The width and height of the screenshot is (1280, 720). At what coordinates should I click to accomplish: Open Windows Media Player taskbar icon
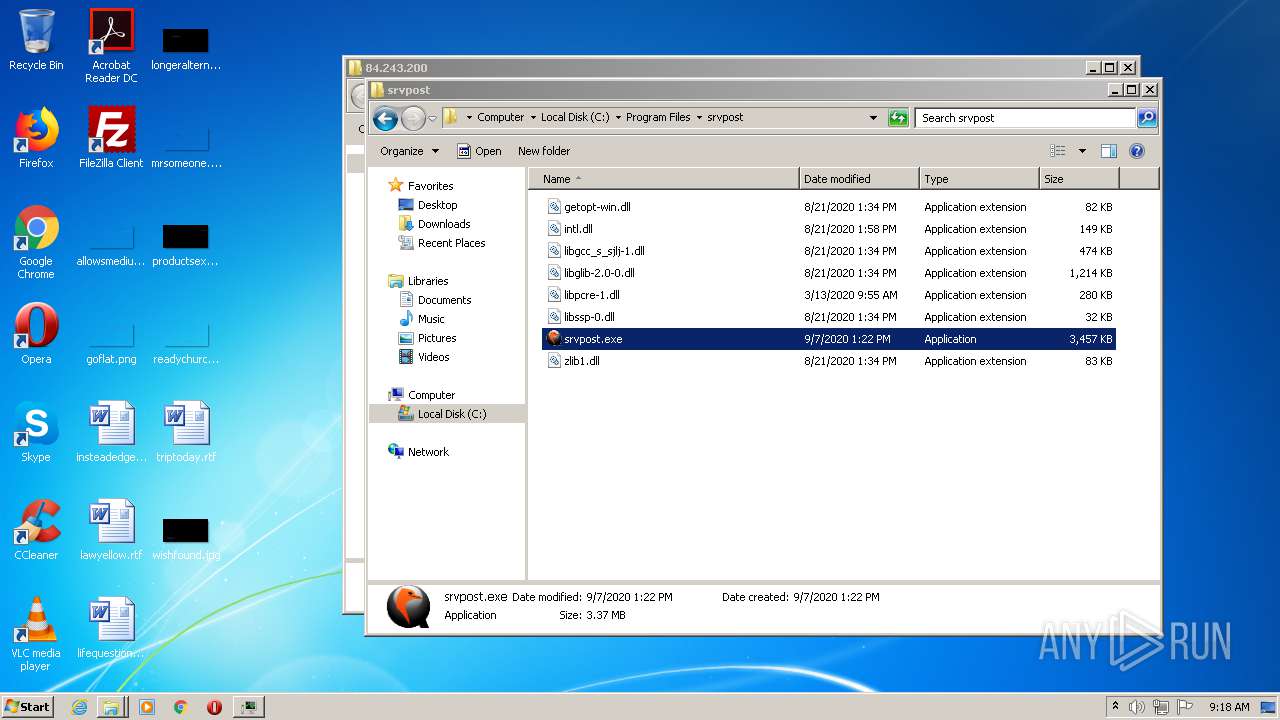point(147,707)
